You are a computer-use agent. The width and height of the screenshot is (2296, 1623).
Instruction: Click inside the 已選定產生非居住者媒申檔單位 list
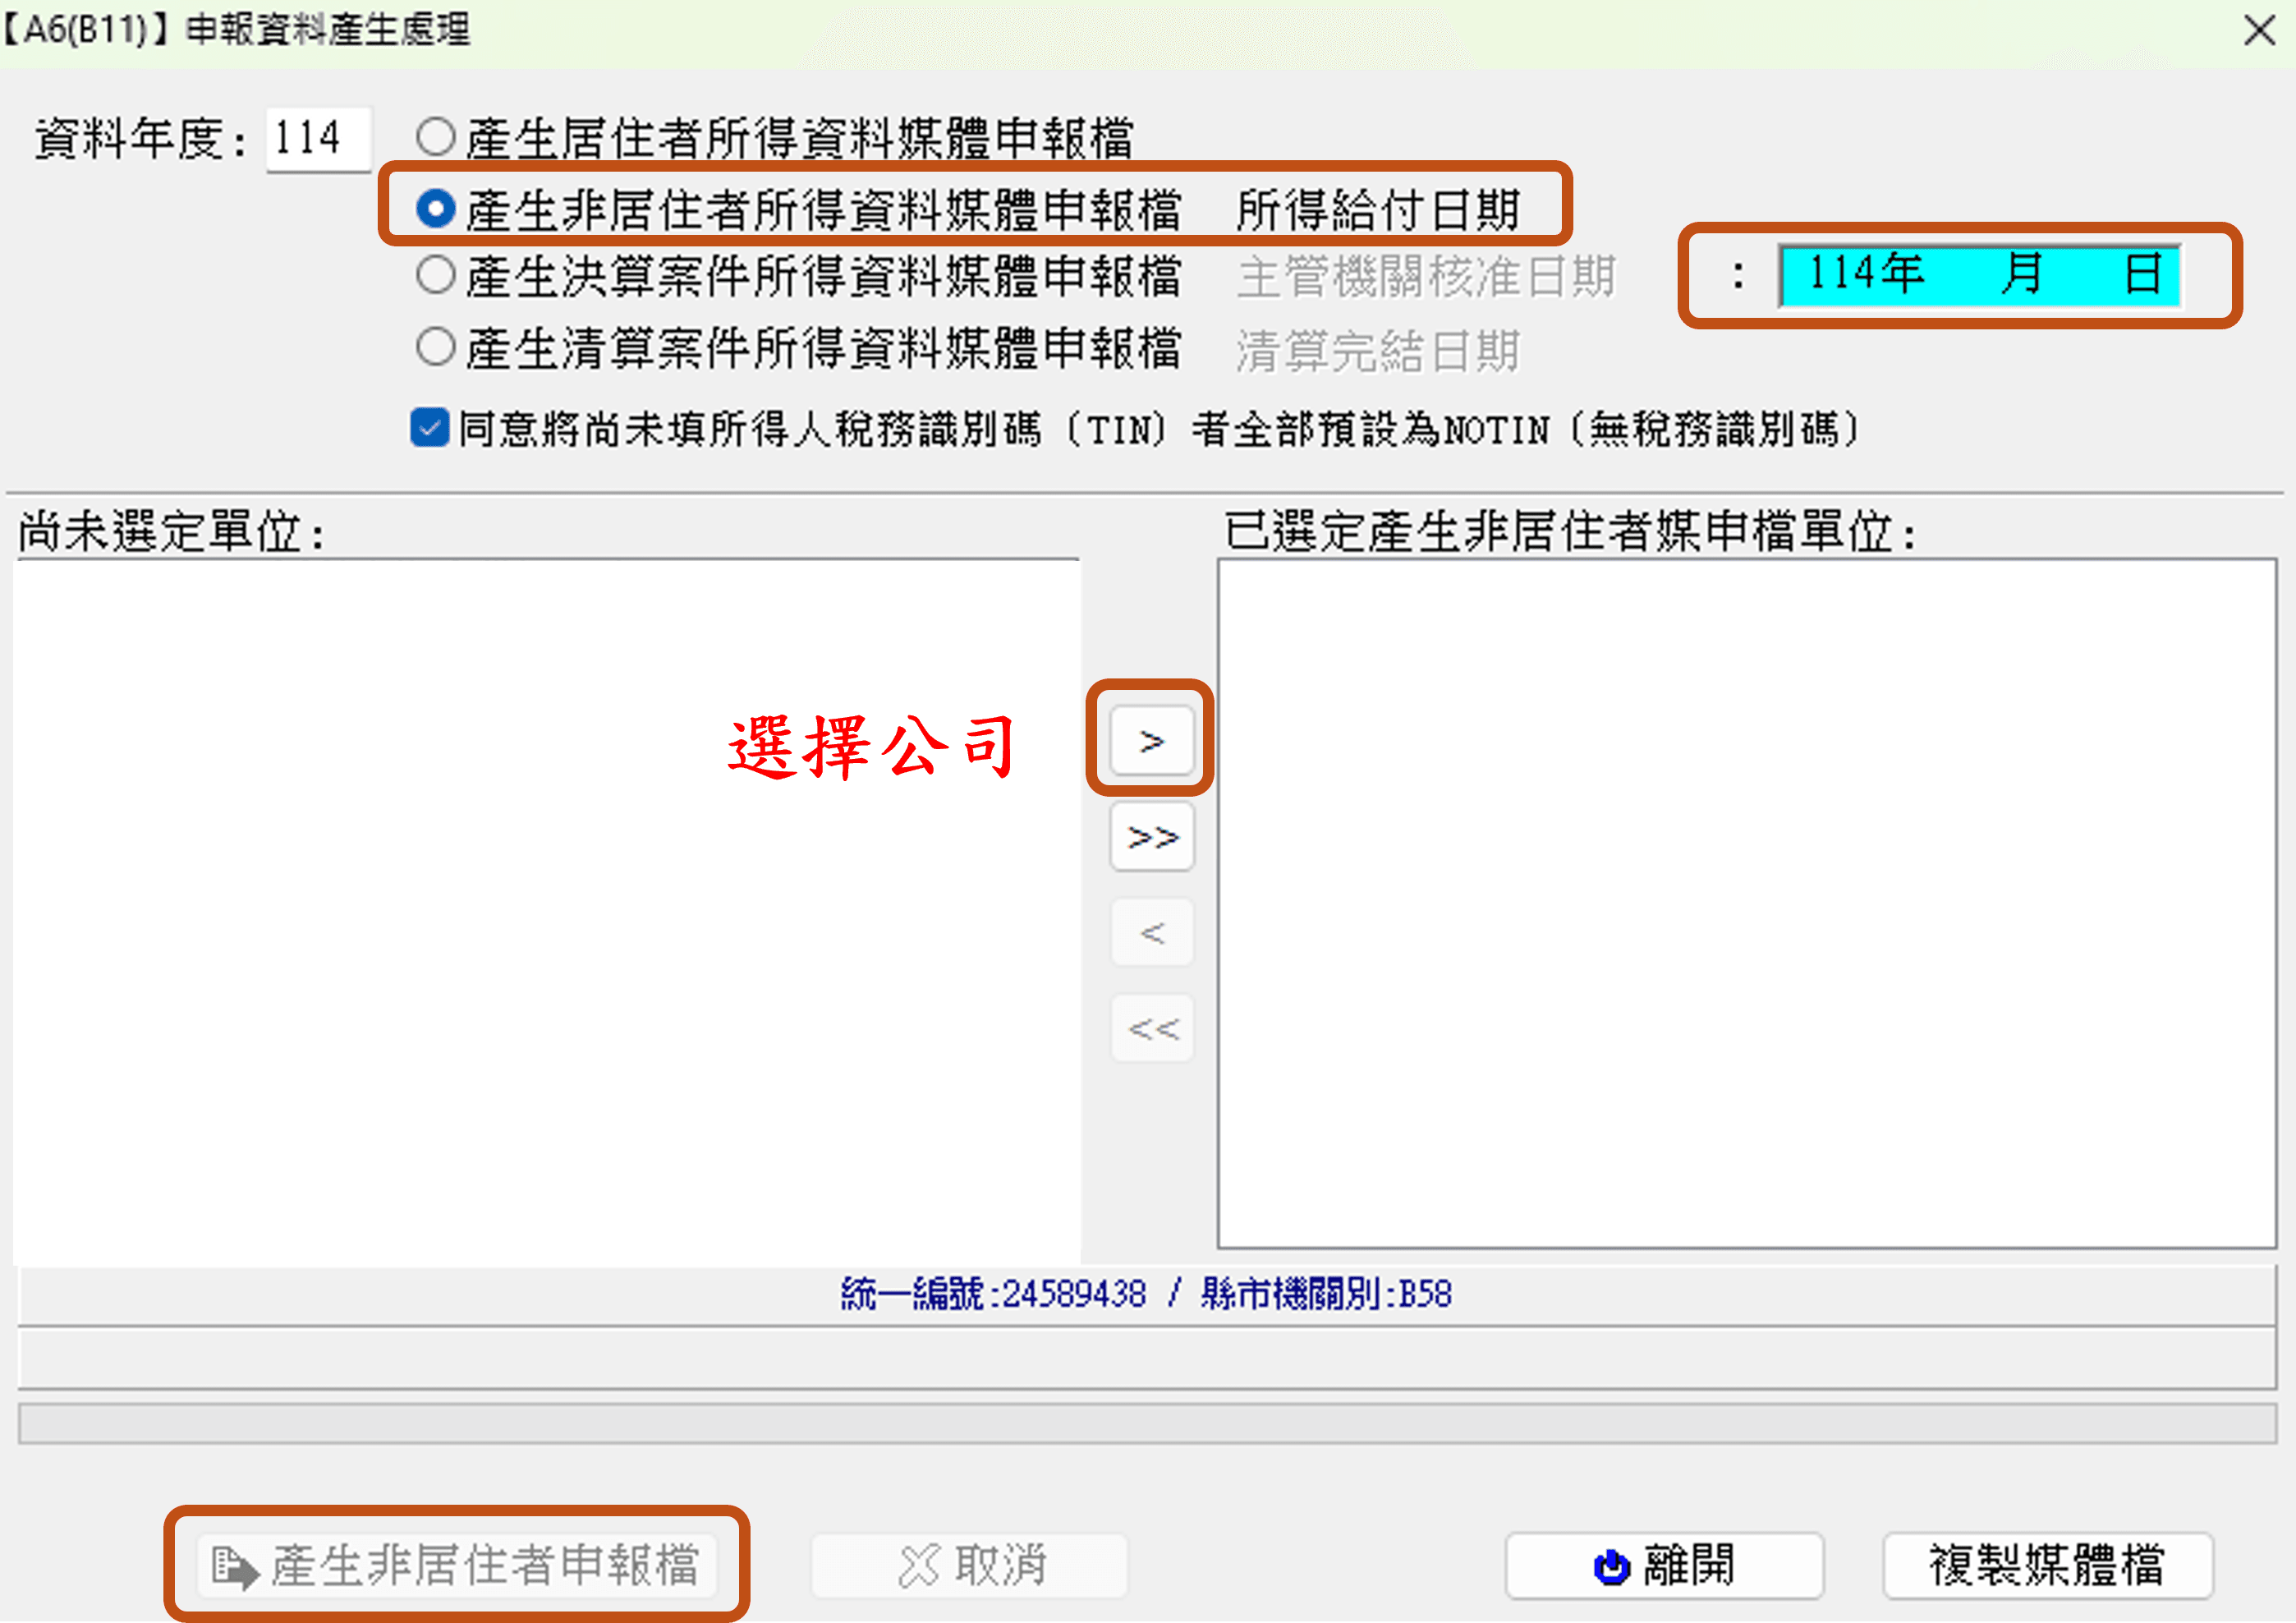1746,903
